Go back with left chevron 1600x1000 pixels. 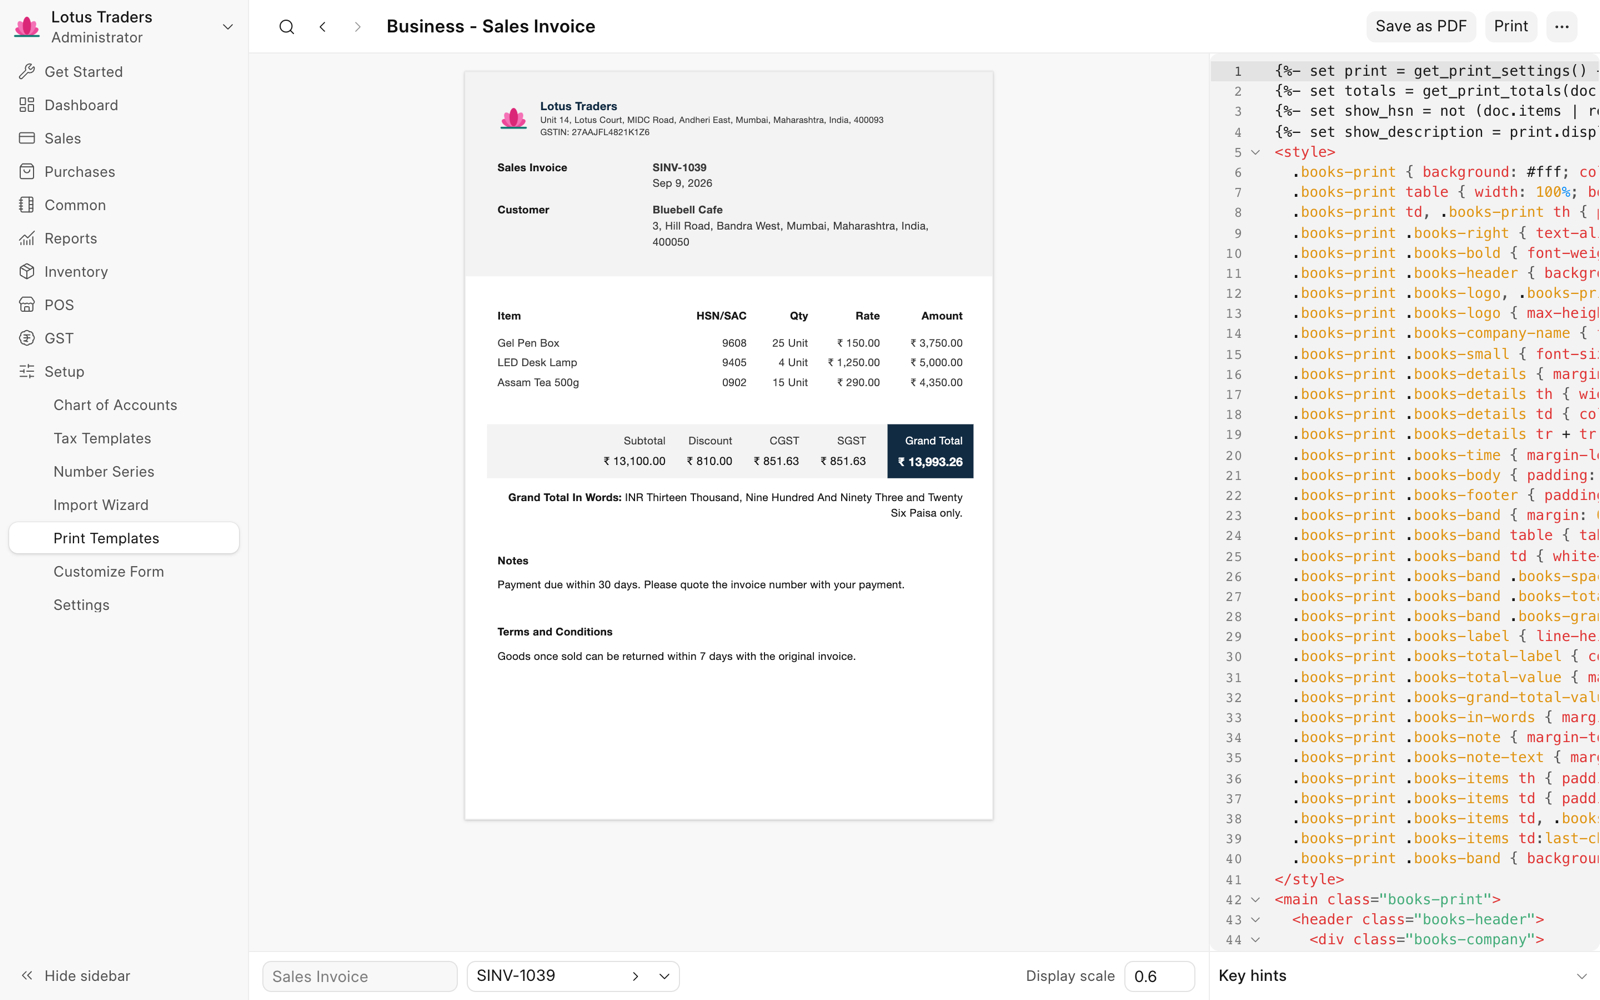coord(322,27)
